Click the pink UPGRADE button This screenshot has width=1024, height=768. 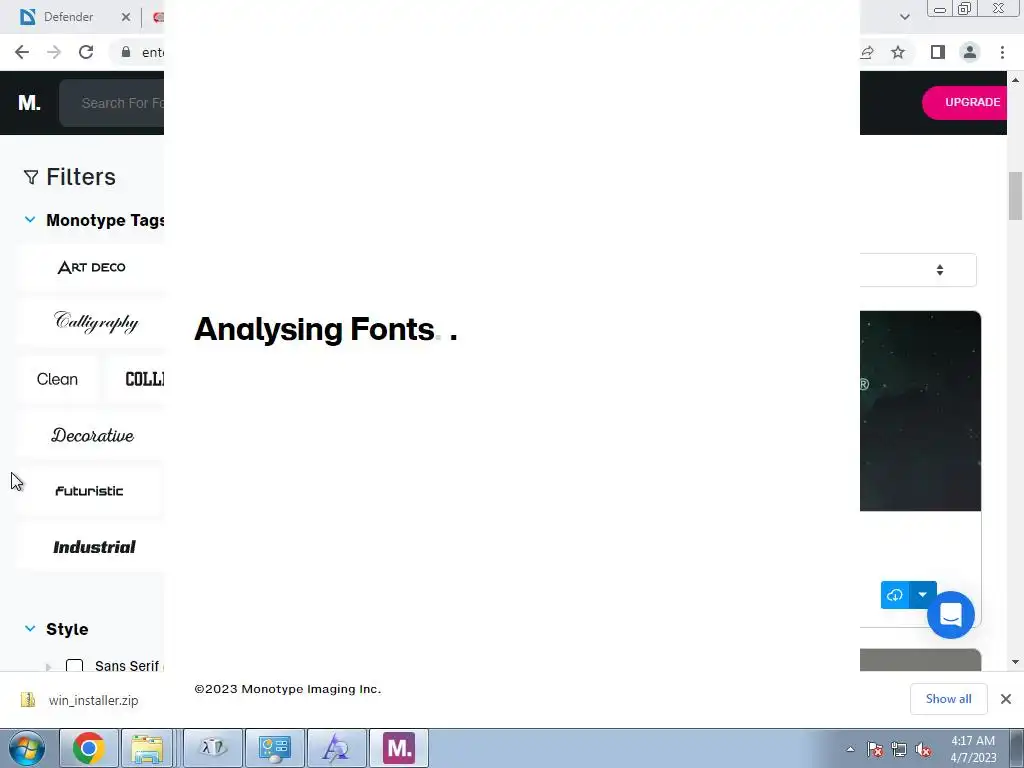point(965,103)
